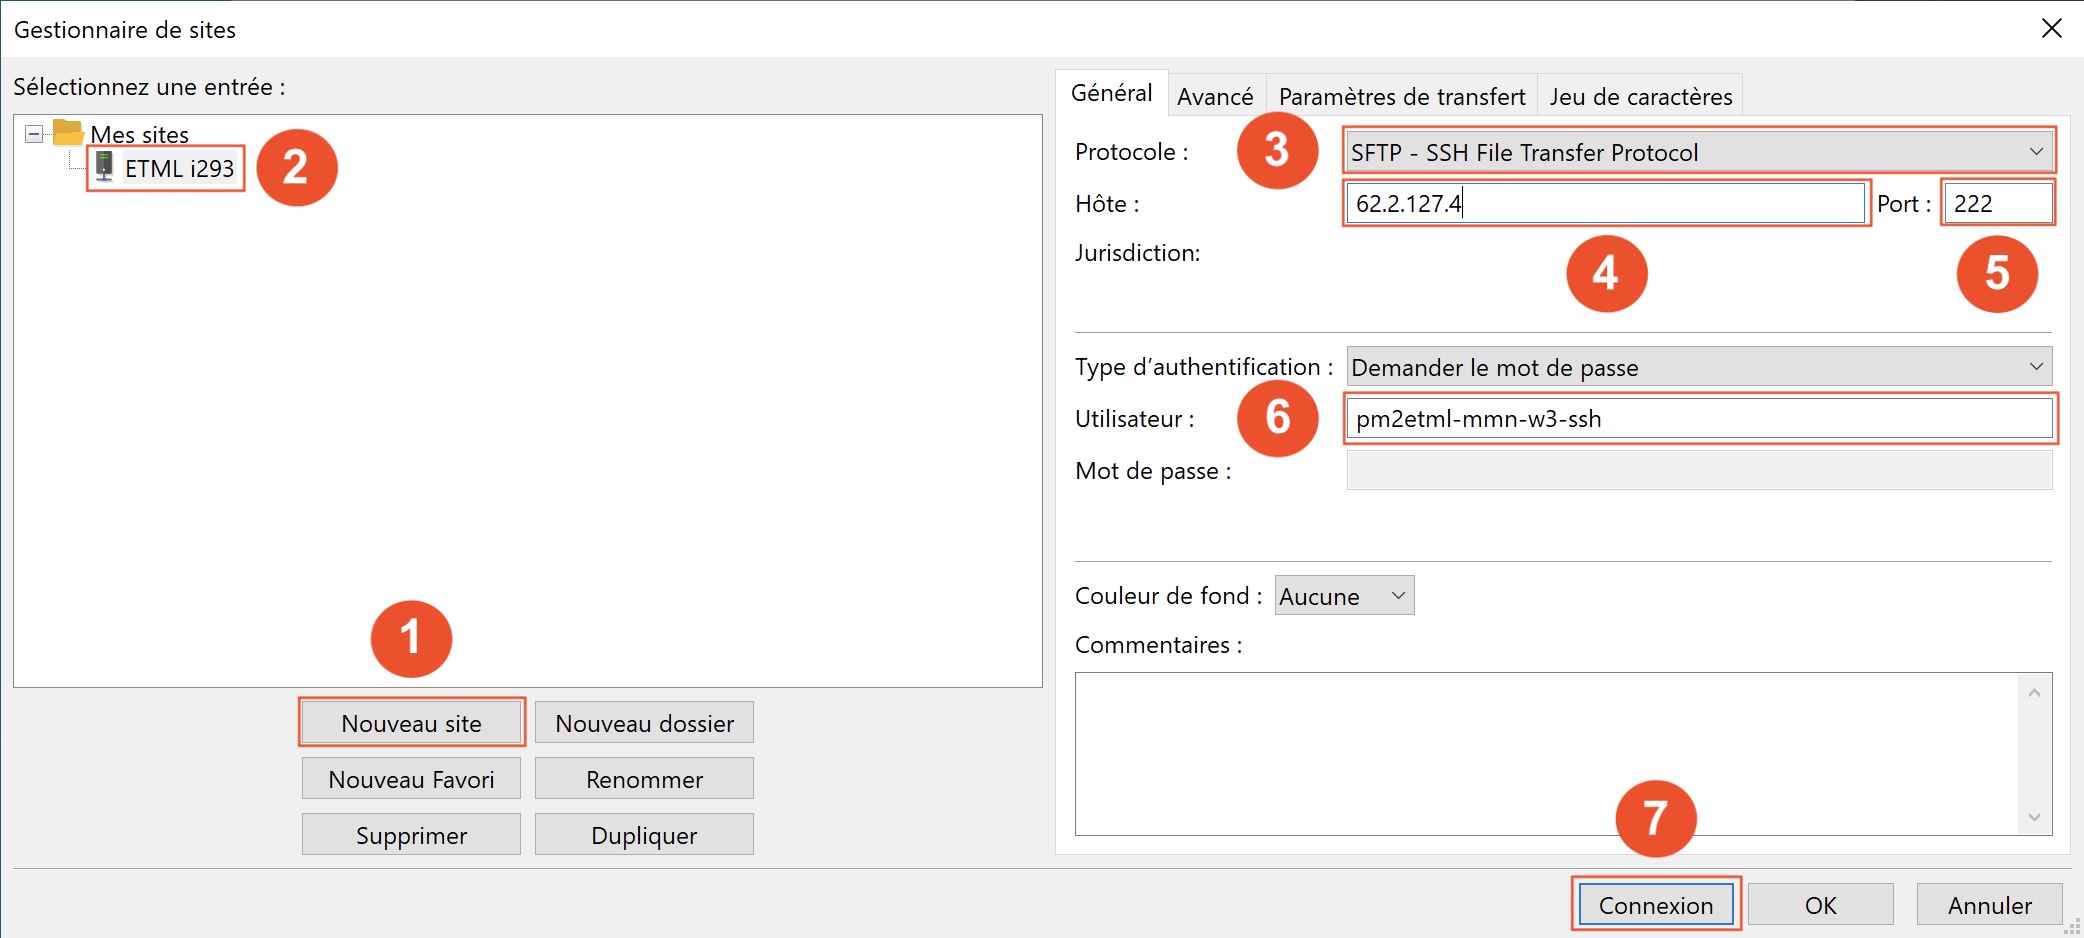Switch to the Général tab
Image resolution: width=2084 pixels, height=938 pixels.
[1111, 93]
